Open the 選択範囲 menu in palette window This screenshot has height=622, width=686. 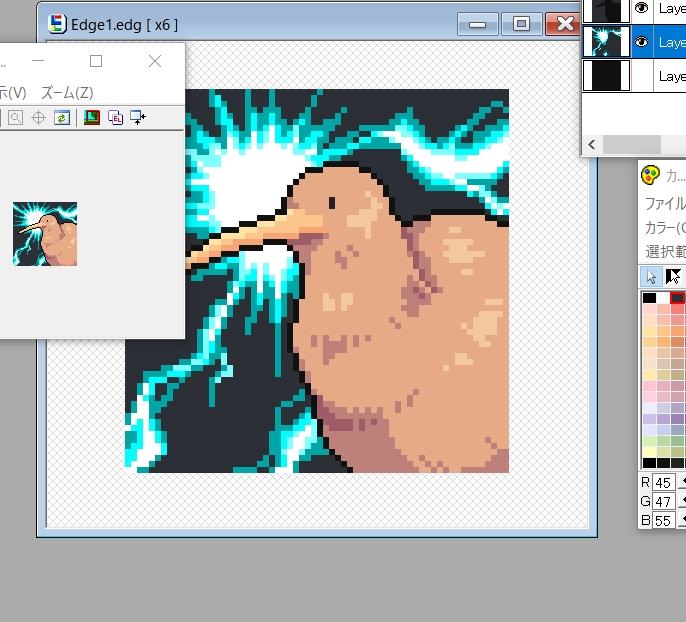(665, 252)
